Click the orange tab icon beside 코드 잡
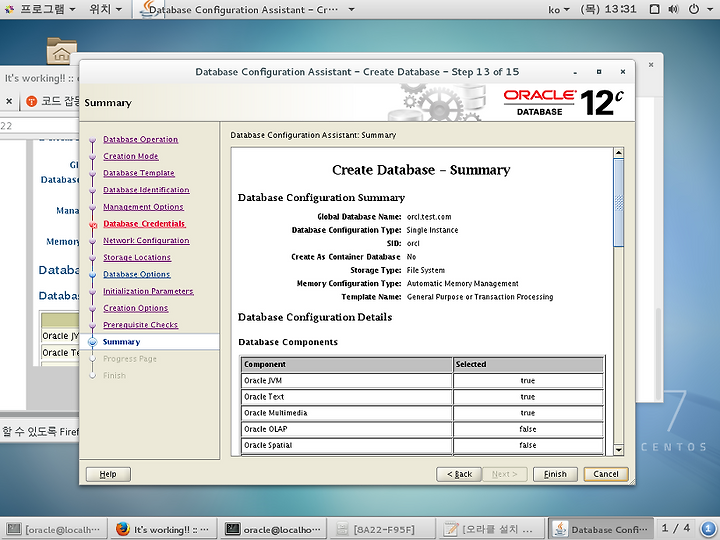Screen dimensions: 720x540 [31, 101]
